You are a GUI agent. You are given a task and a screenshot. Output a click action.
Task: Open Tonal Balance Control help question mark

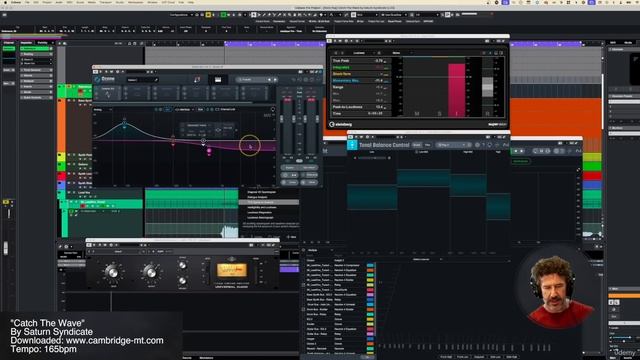[x=483, y=145]
